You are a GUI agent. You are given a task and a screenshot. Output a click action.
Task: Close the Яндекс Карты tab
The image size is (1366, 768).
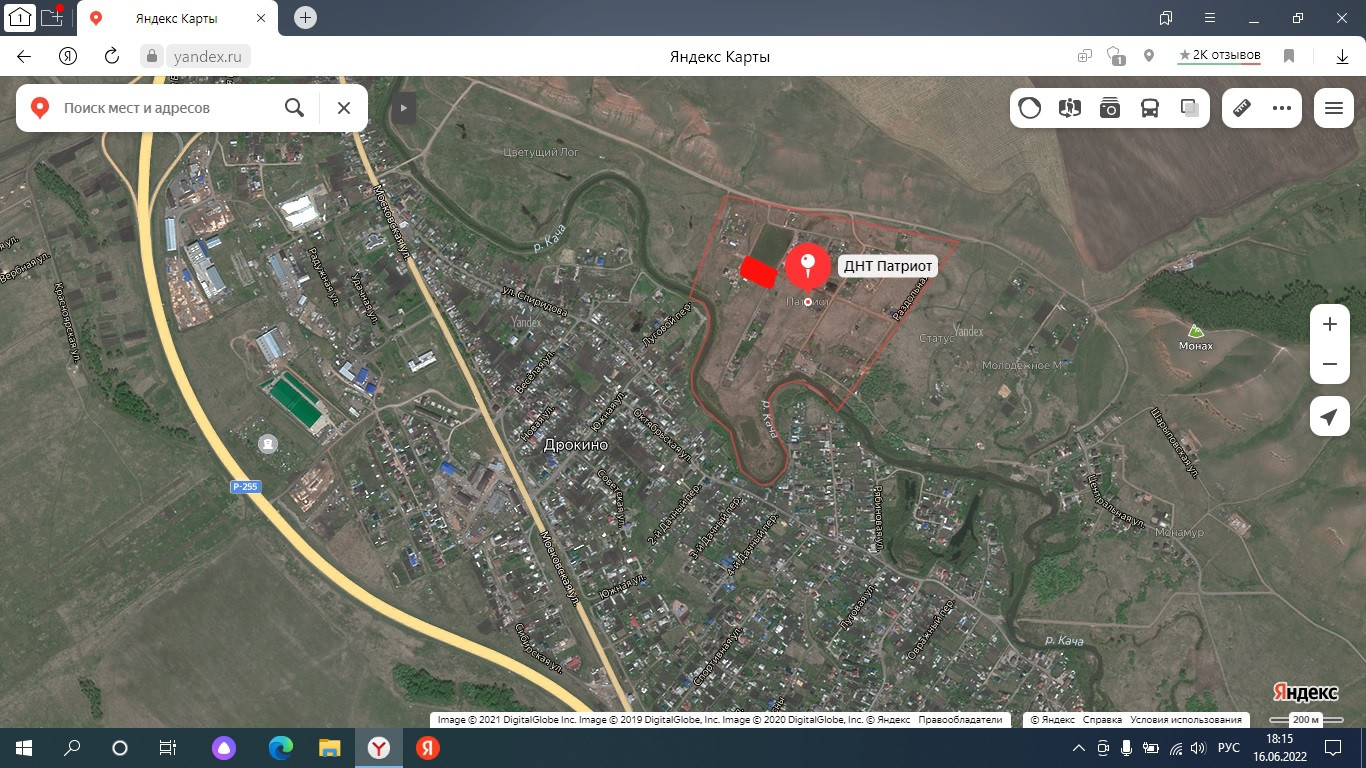tap(261, 18)
